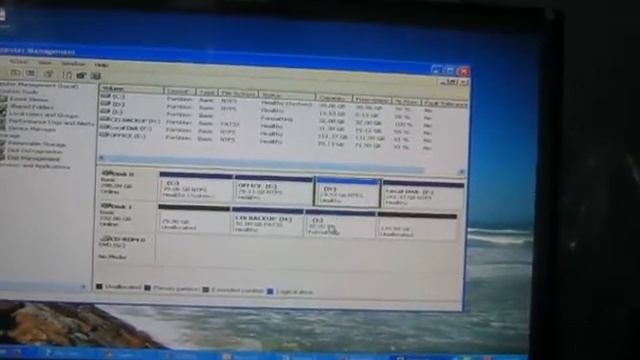Select the highlighted logical drive on Disk 0

pos(347,192)
